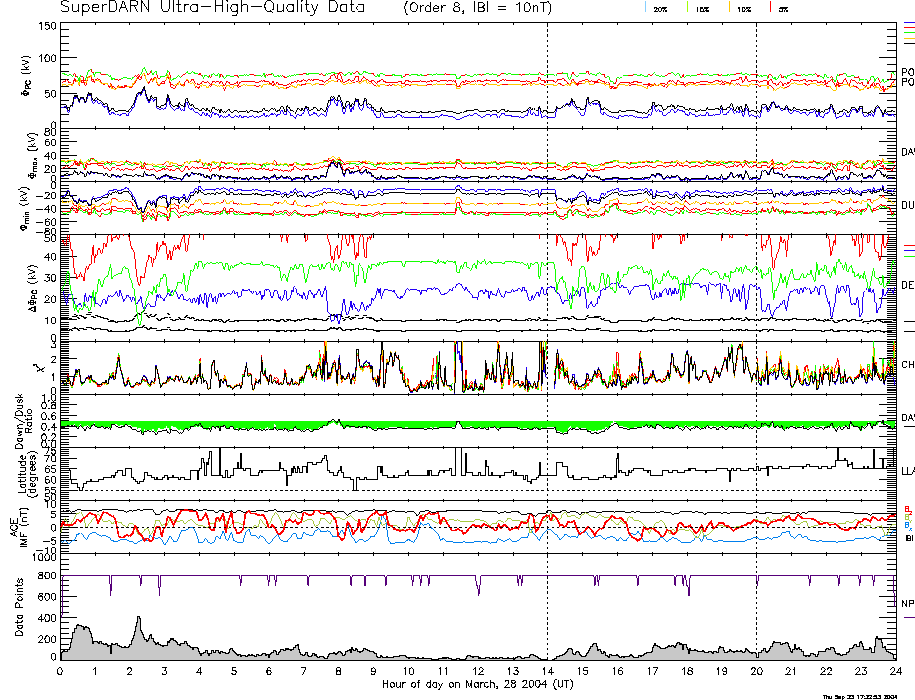This screenshot has height=700, width=915.
Task: Click the SuperDARN Ultra-High-Quality Data title
Action: coord(212,7)
